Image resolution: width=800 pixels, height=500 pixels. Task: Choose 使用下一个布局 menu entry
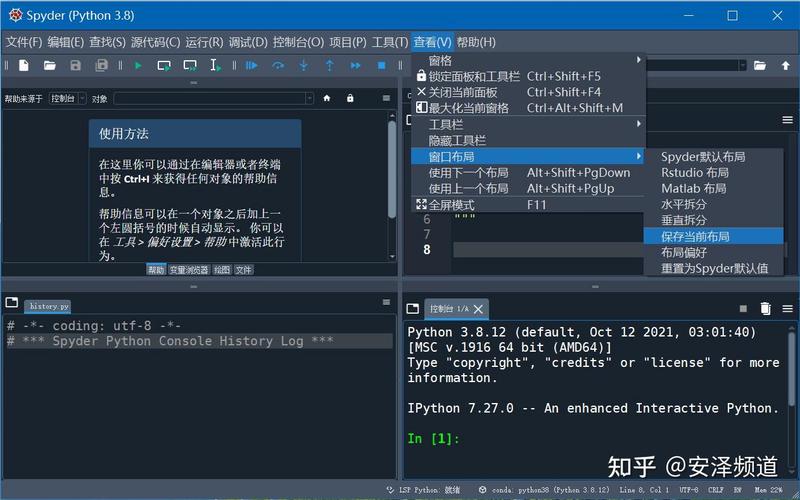coord(529,172)
